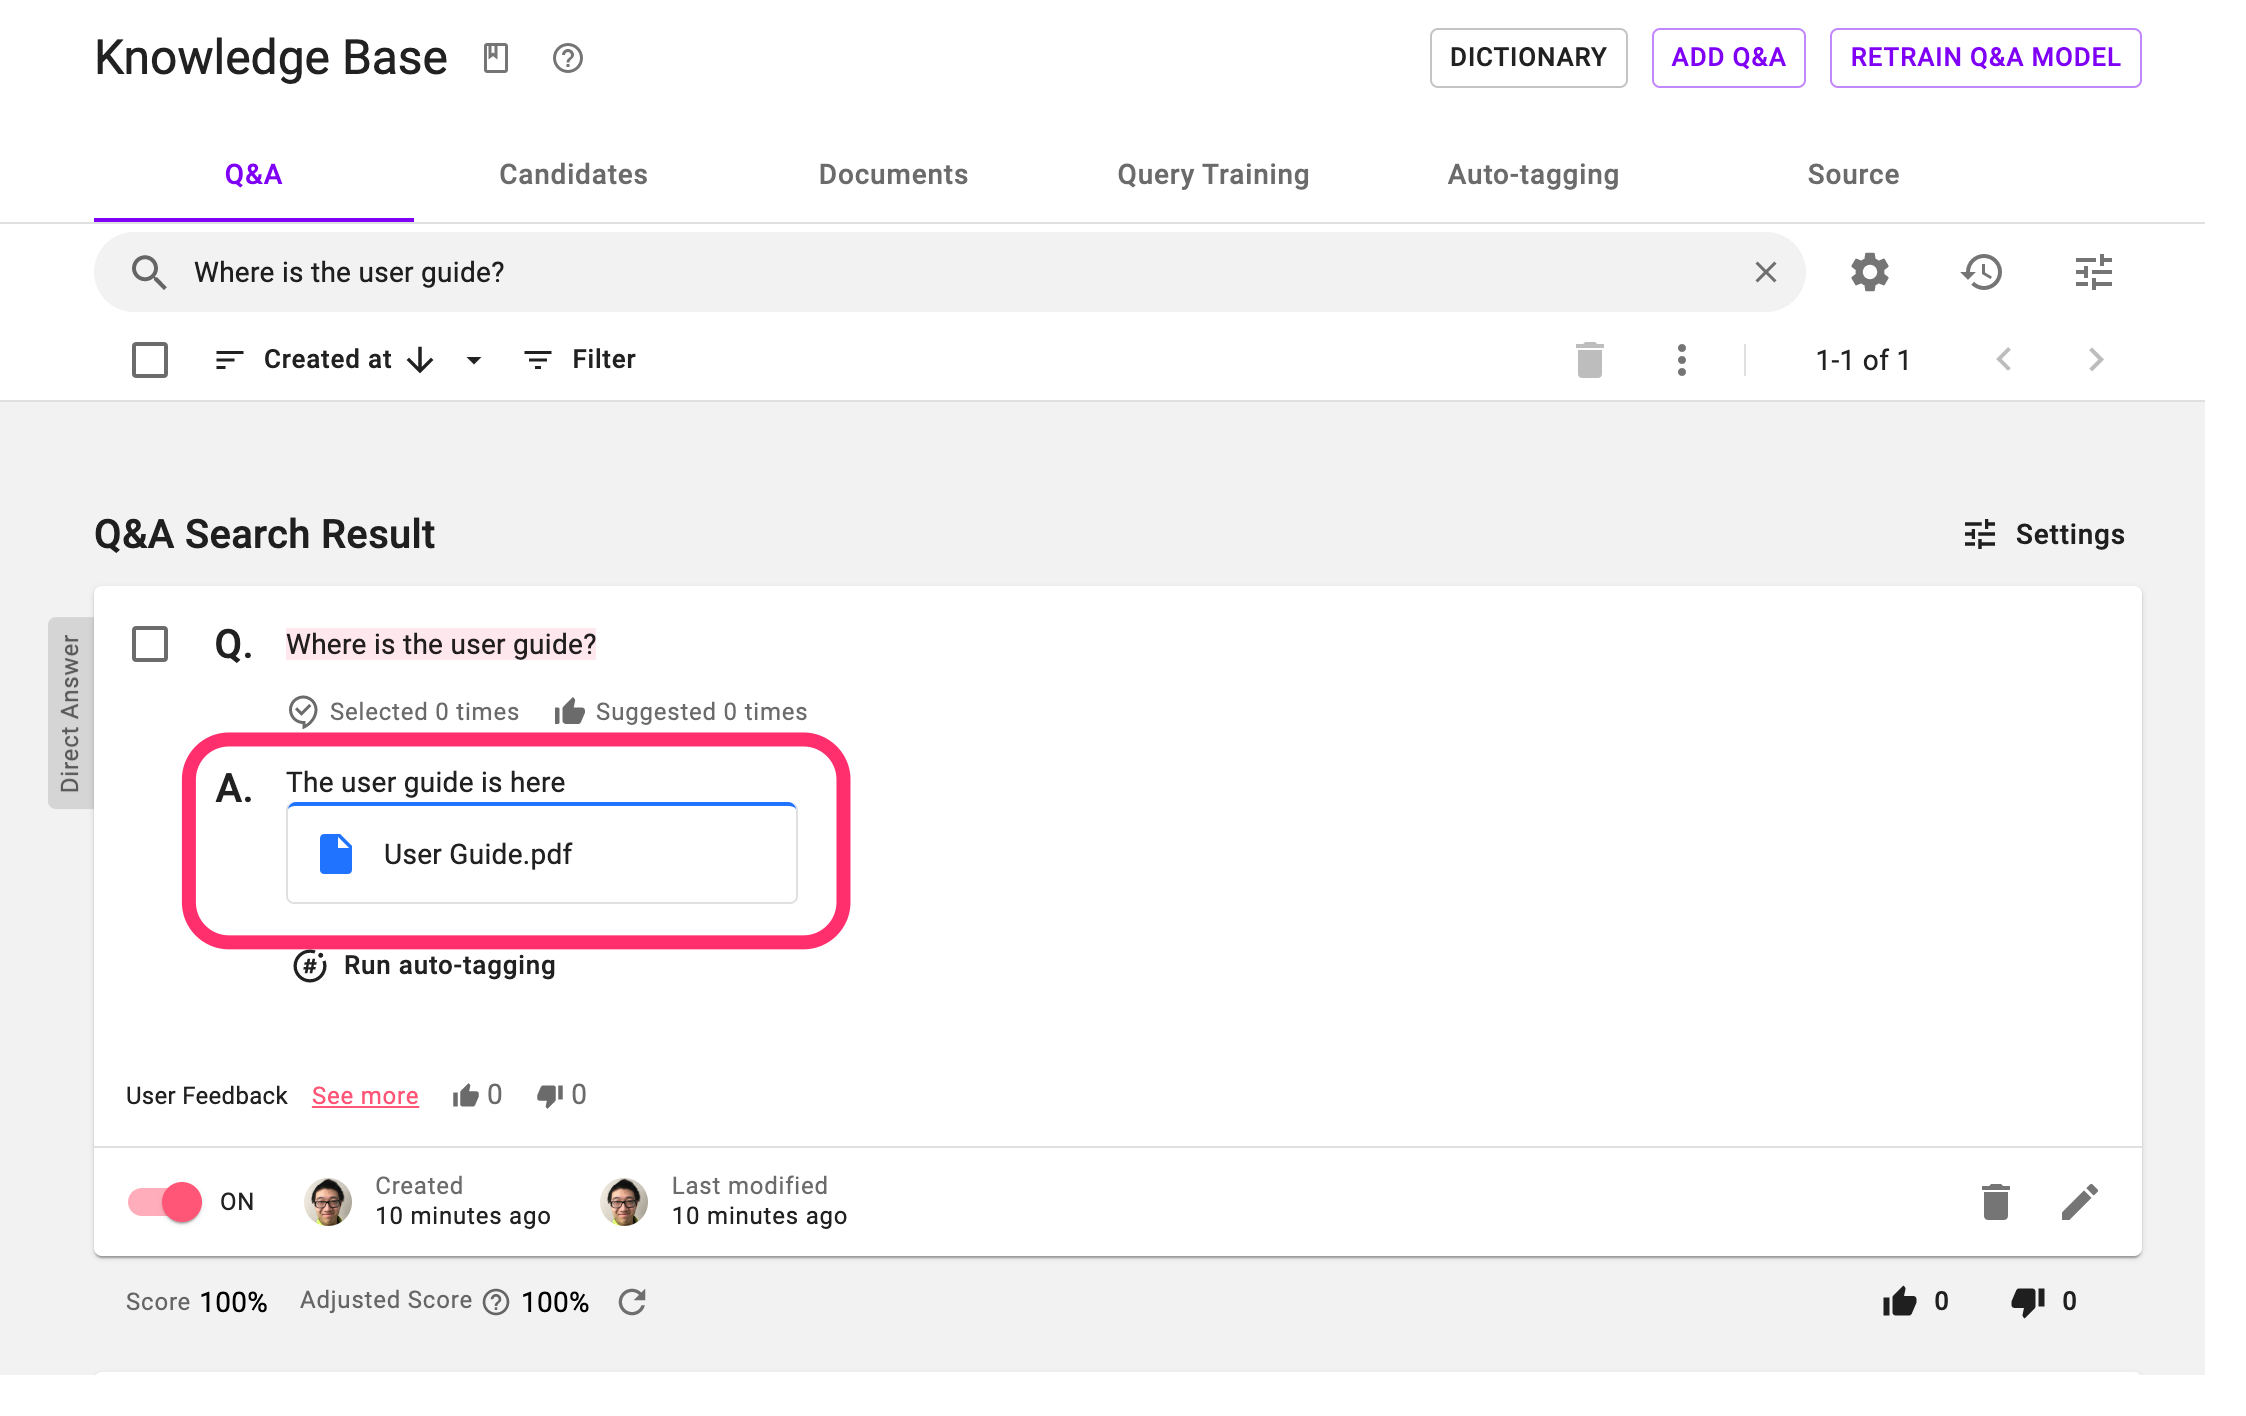Open the Filter options
Image resolution: width=2246 pixels, height=1416 pixels.
(x=580, y=360)
